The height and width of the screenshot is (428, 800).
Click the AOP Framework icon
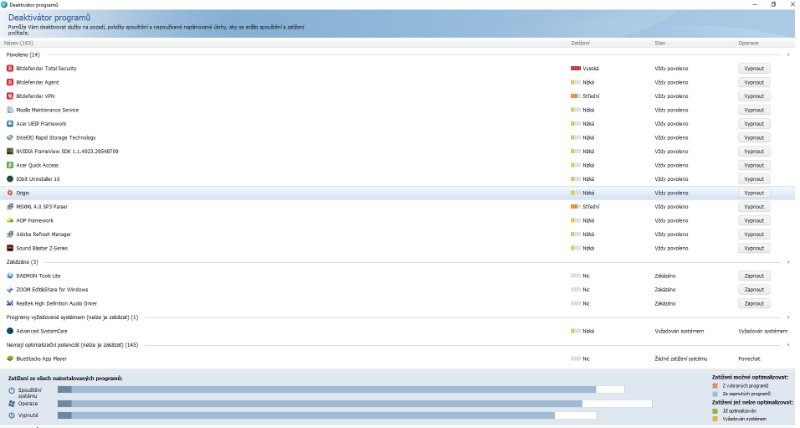(10, 220)
